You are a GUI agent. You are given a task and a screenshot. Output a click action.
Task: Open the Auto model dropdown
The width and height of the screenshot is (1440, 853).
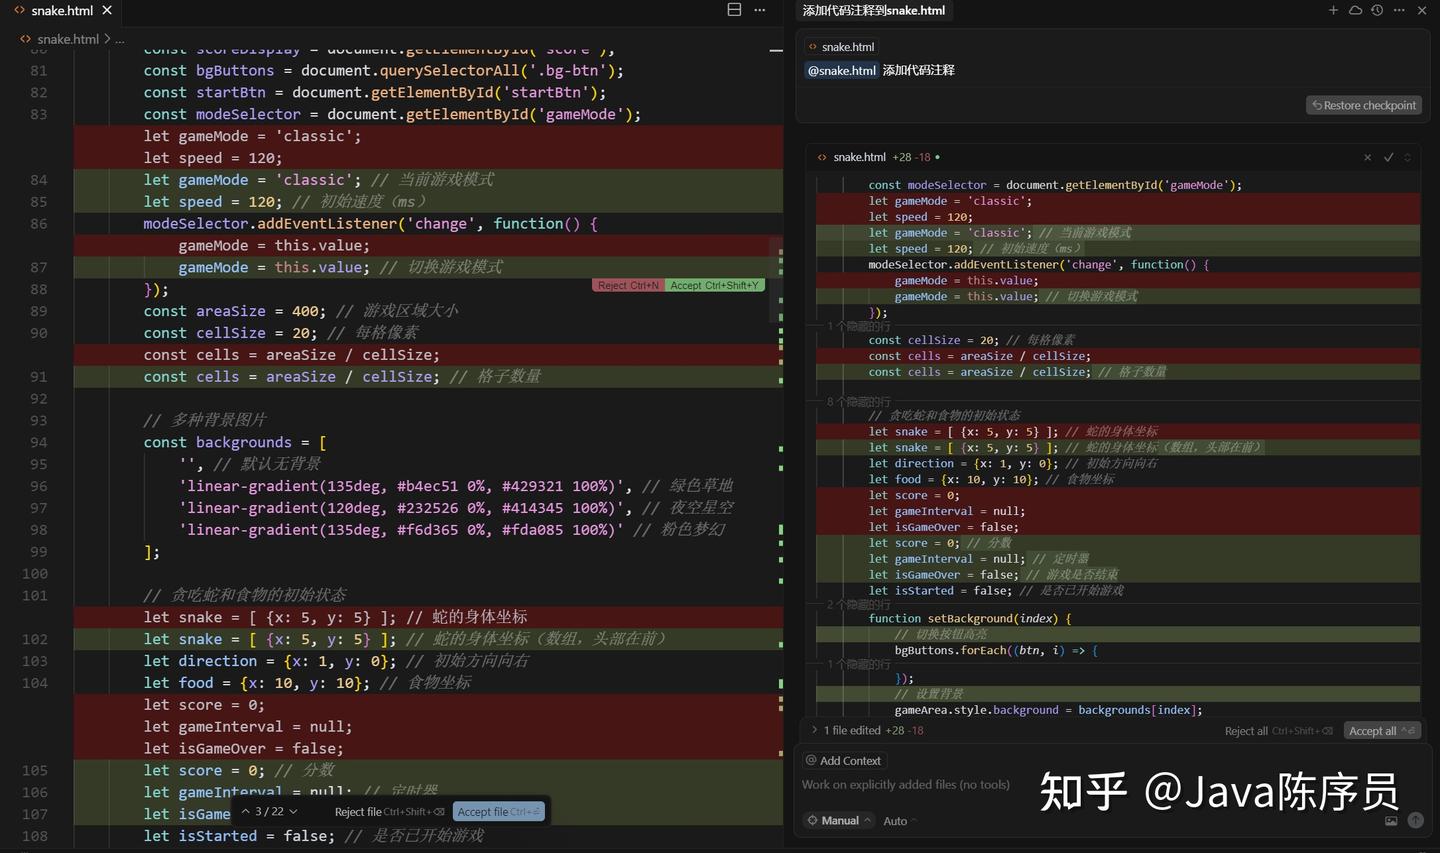pyautogui.click(x=900, y=821)
